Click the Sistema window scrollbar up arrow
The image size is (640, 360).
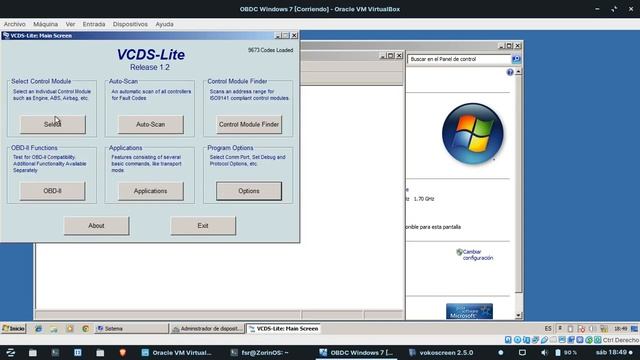[518, 72]
